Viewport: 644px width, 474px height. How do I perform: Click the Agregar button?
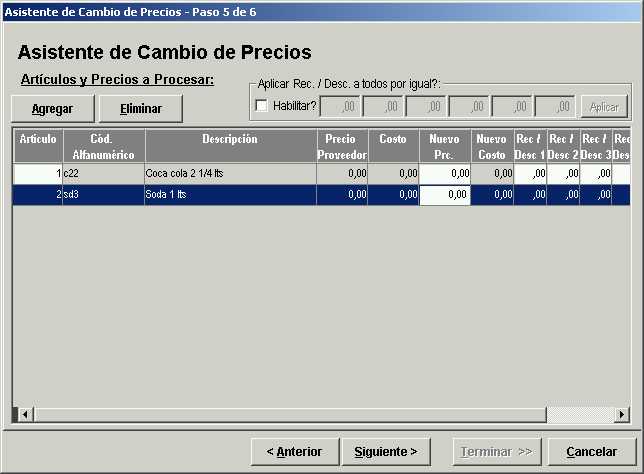(52, 108)
